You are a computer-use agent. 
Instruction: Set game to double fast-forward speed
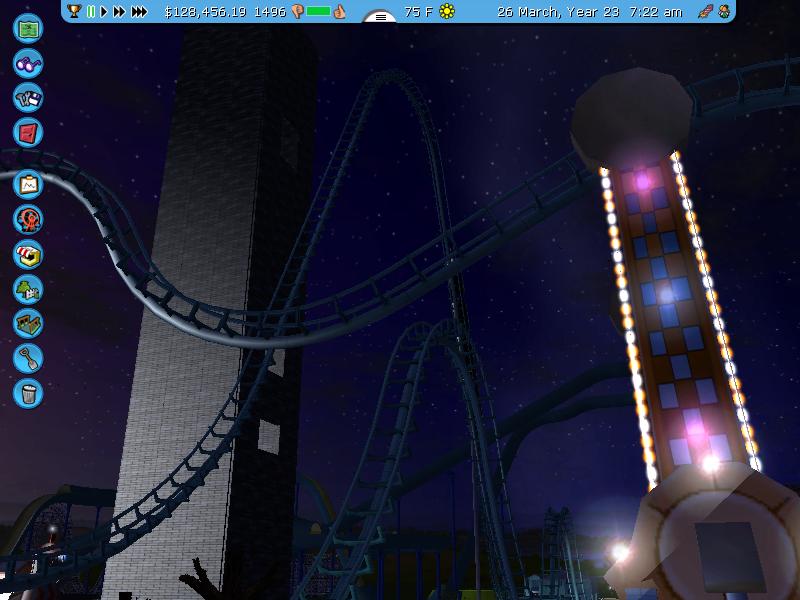tap(119, 11)
